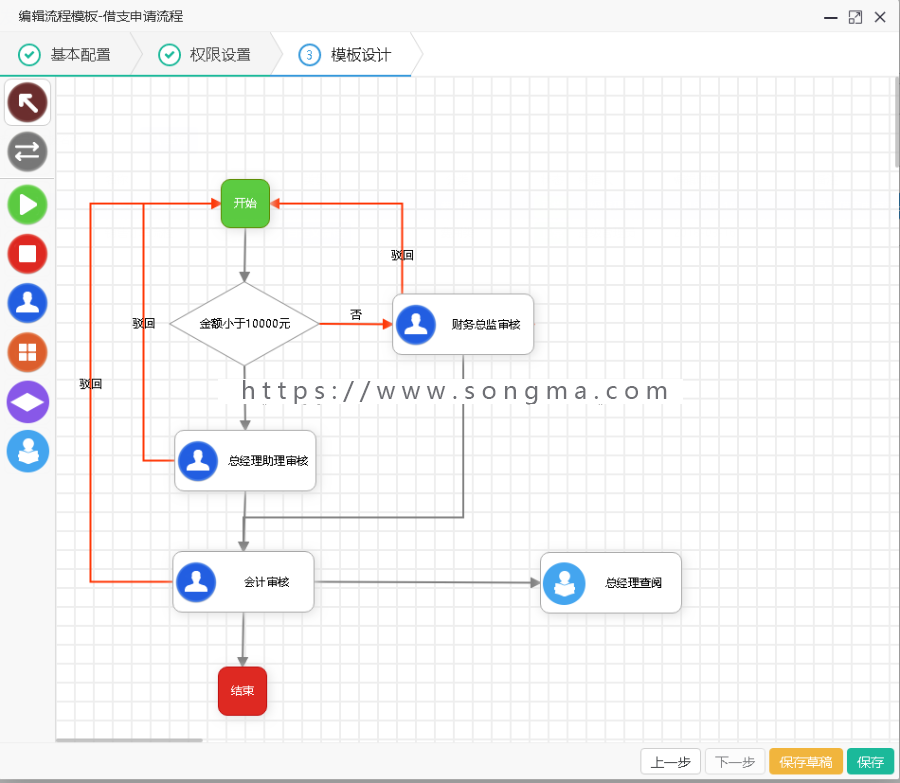Select the 开始 start node on canvas
Screen dimensions: 900x783
pyautogui.click(x=245, y=203)
